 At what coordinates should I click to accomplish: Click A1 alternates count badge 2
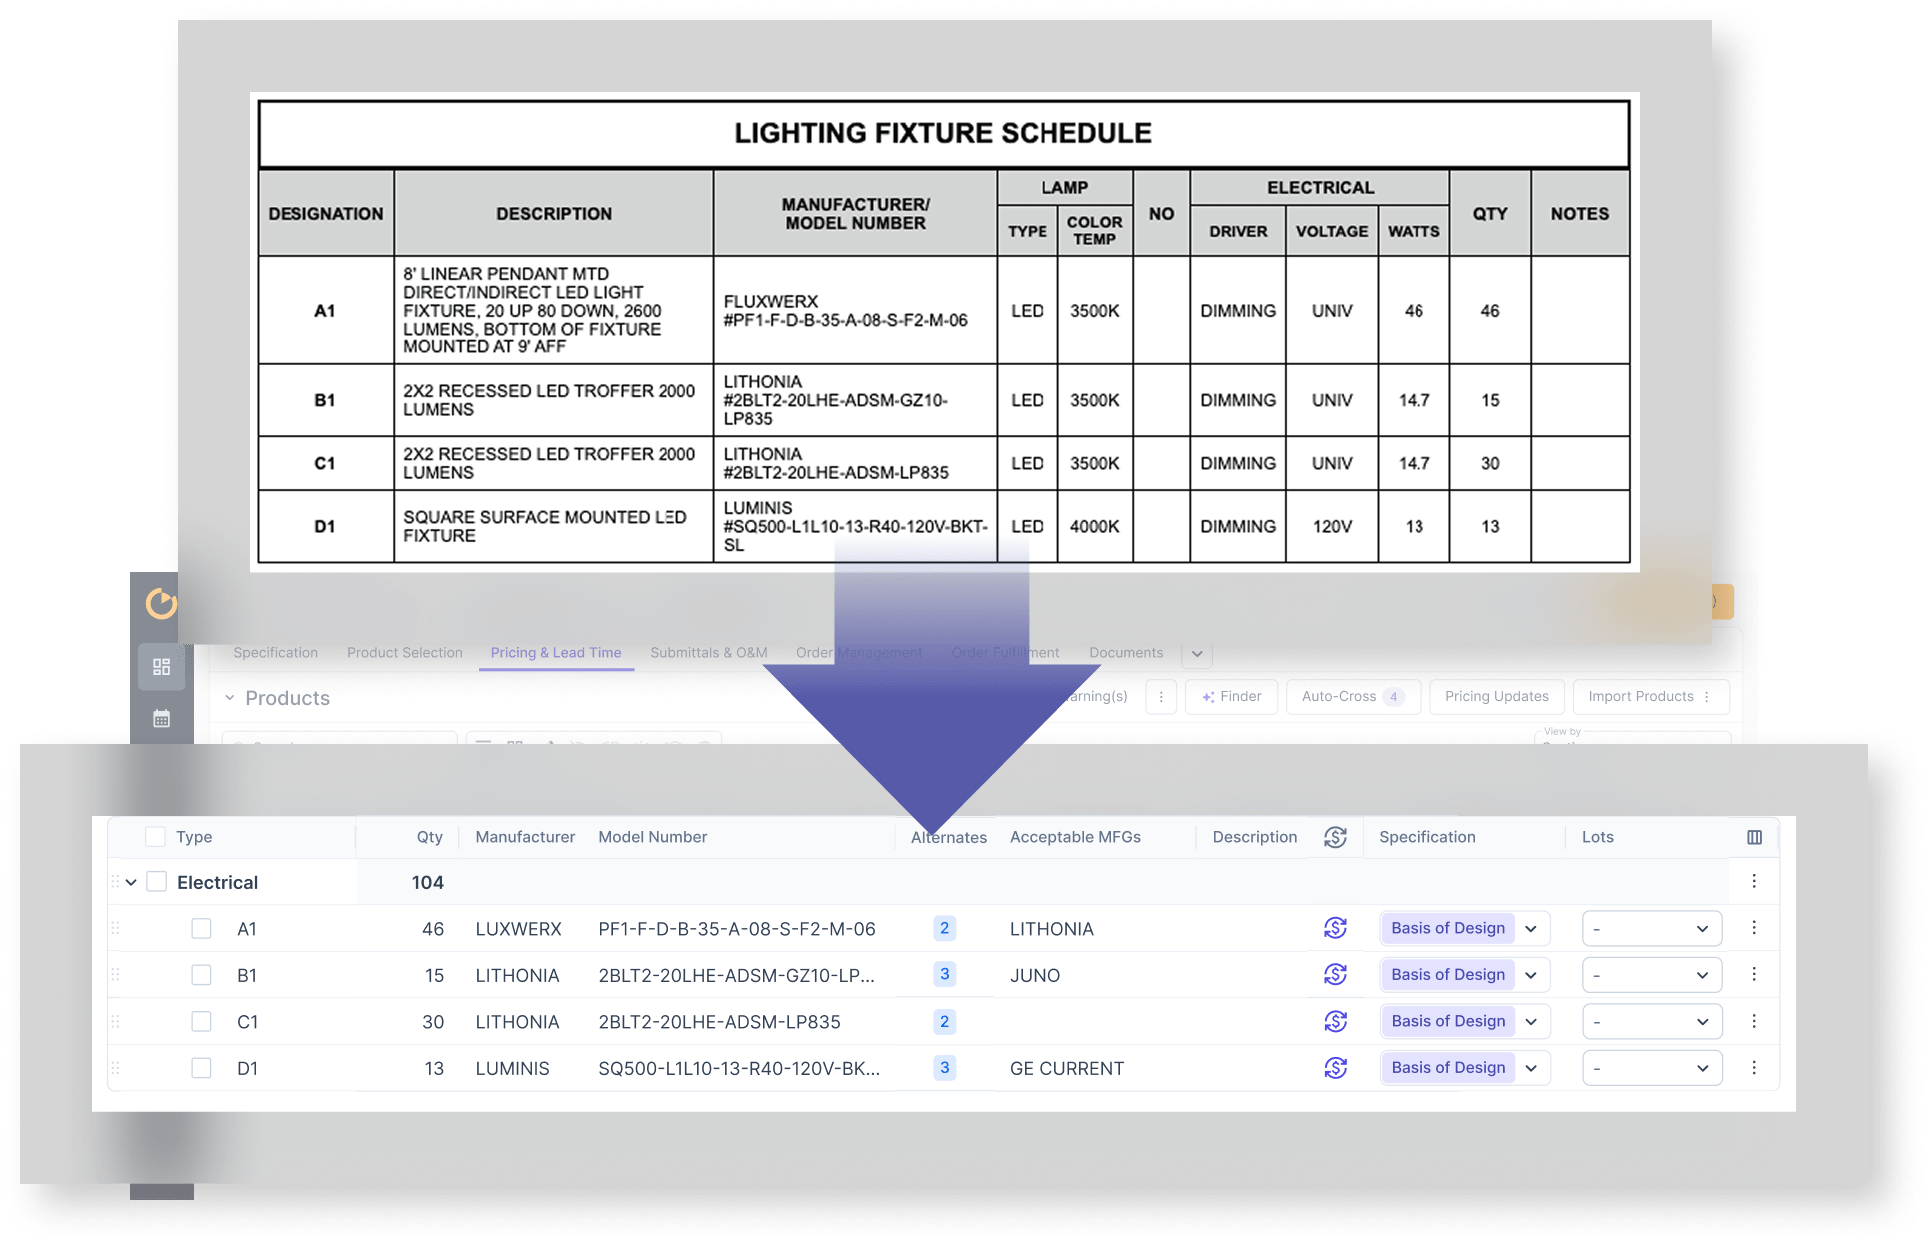(x=944, y=928)
